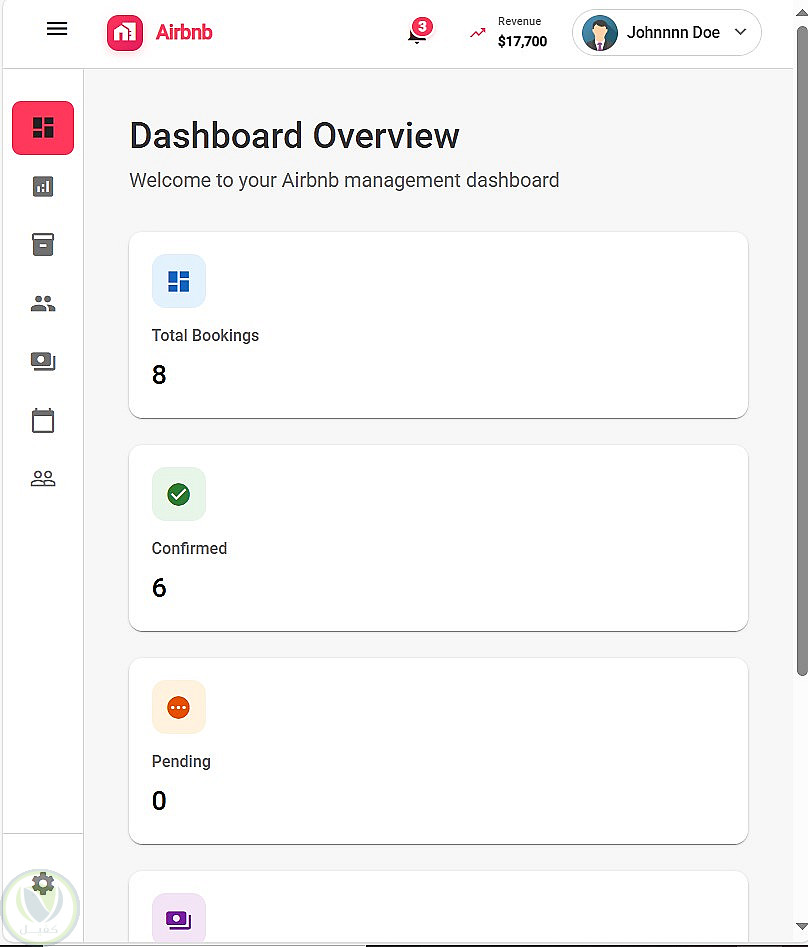Open the payments cash sidebar icon
Image resolution: width=808 pixels, height=947 pixels.
click(43, 362)
